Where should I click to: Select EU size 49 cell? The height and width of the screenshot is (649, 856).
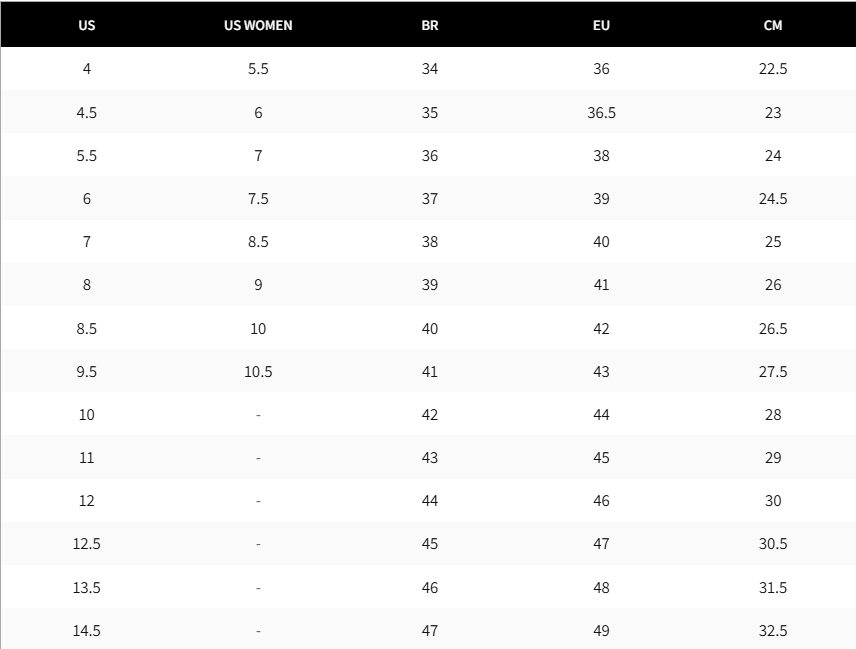click(x=601, y=631)
